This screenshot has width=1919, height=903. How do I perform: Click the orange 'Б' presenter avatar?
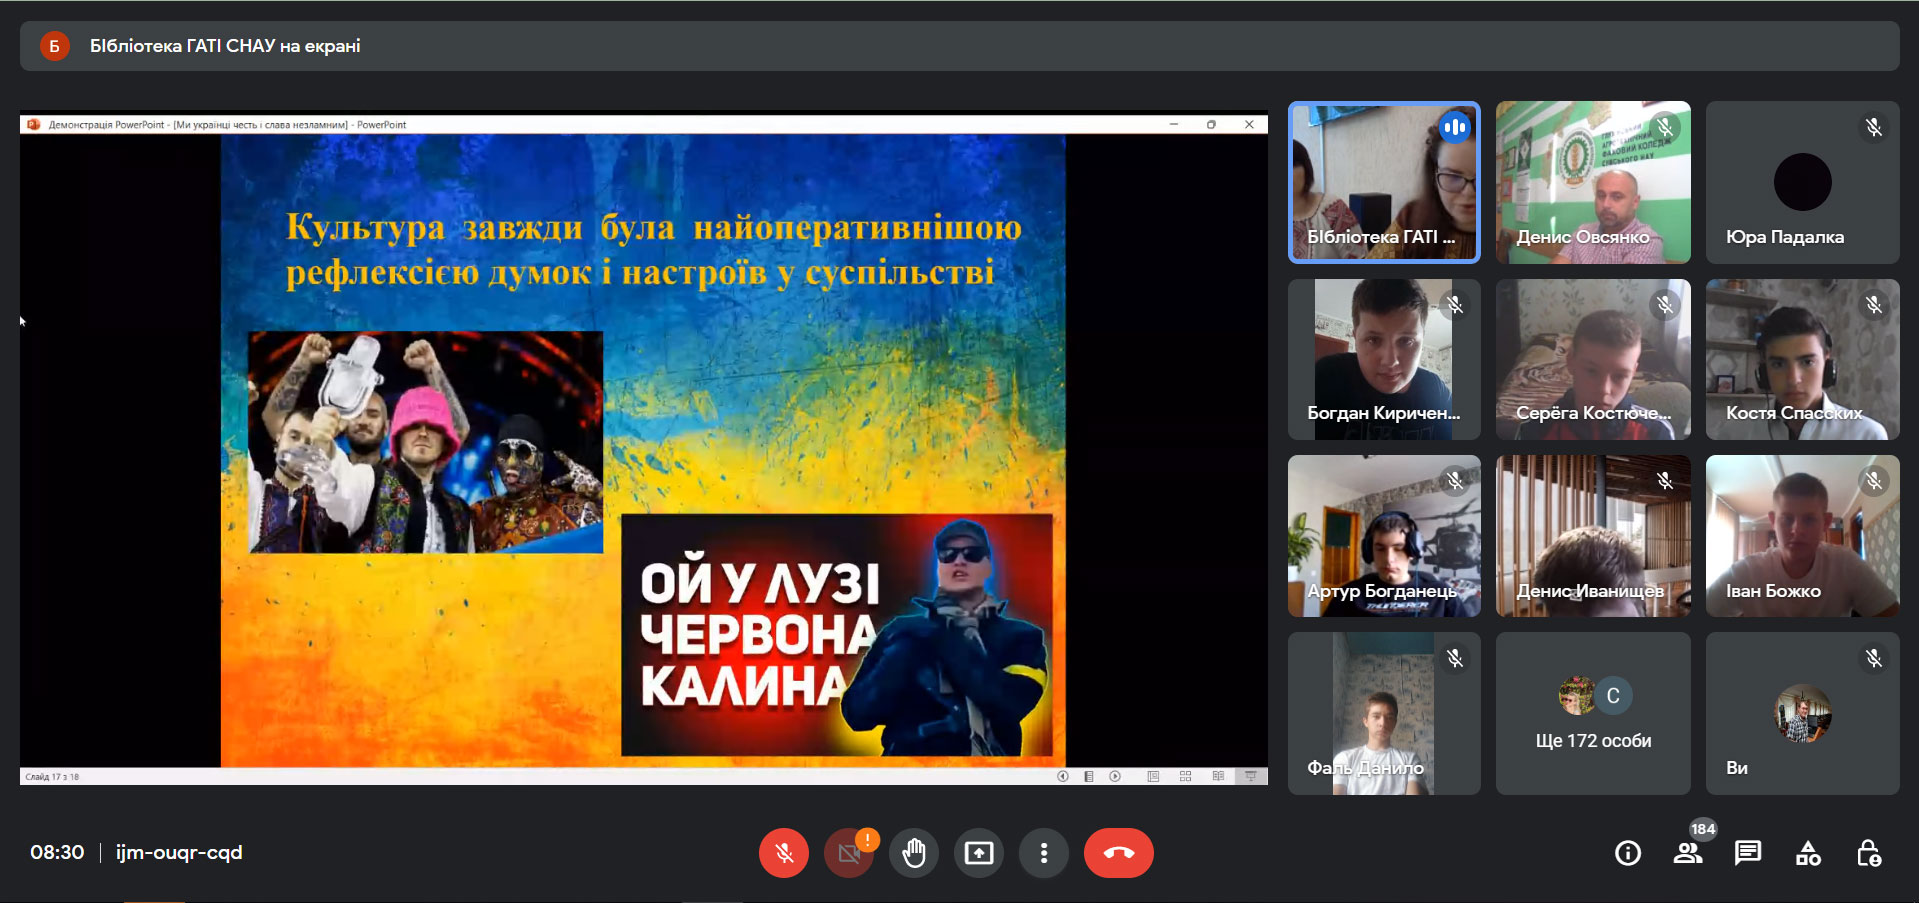tap(54, 46)
